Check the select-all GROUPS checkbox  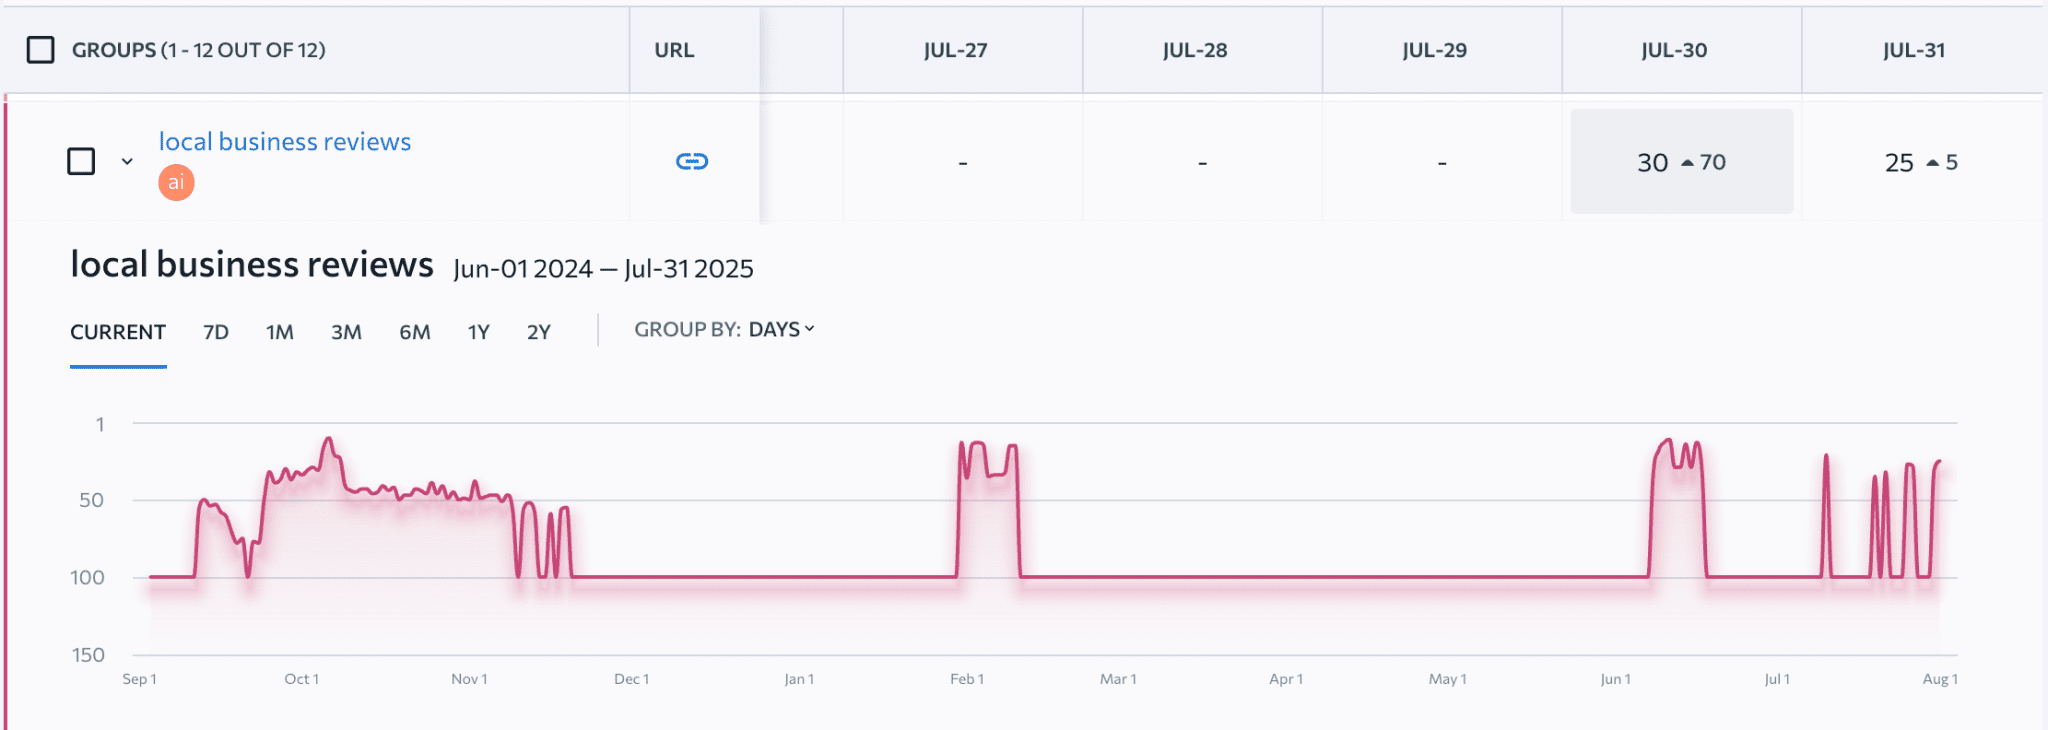click(x=40, y=50)
